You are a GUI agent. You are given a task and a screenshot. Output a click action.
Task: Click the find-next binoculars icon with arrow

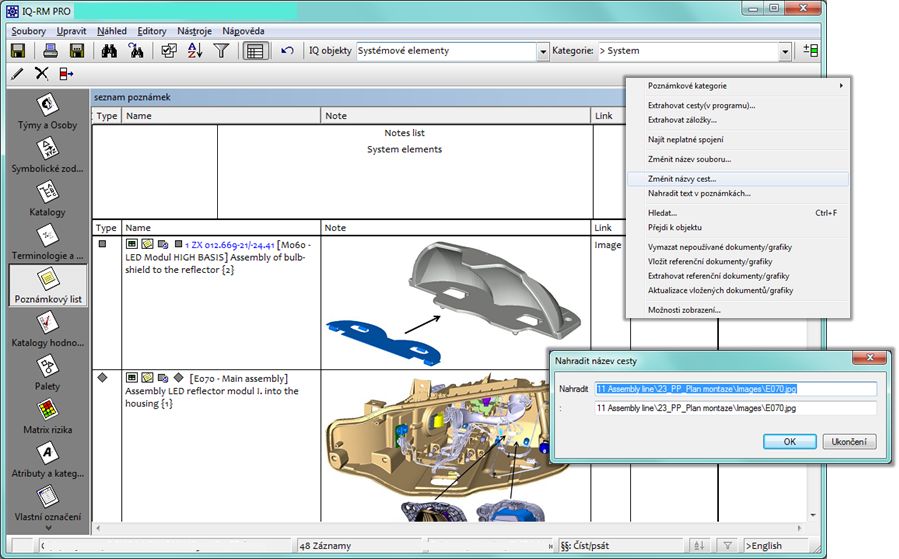tap(136, 51)
